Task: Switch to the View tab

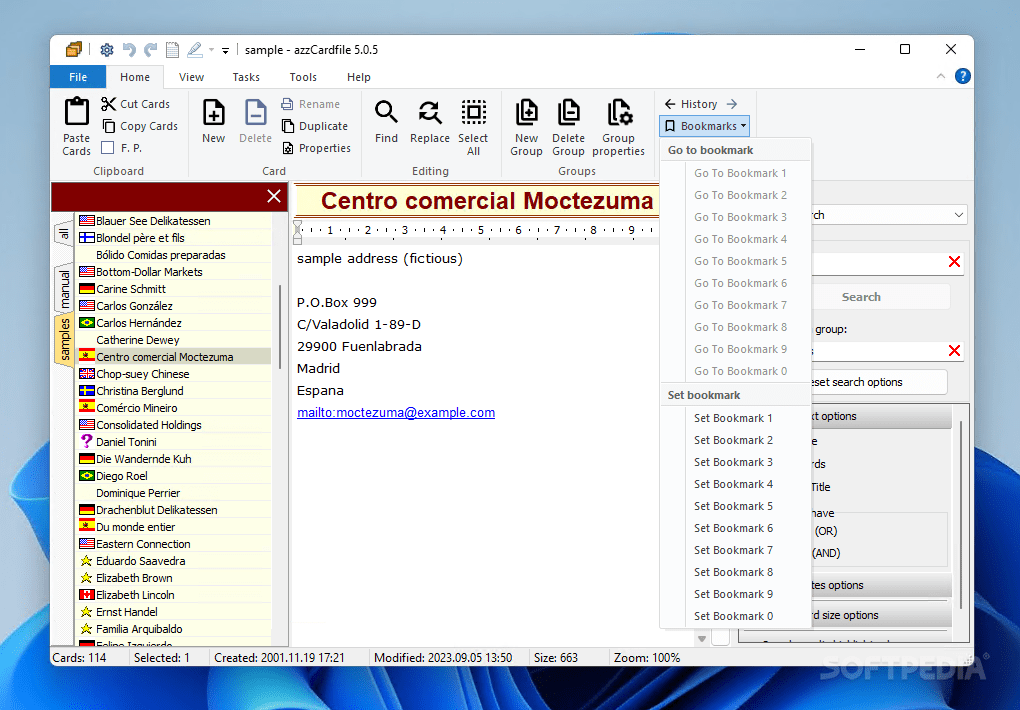Action: click(x=191, y=77)
